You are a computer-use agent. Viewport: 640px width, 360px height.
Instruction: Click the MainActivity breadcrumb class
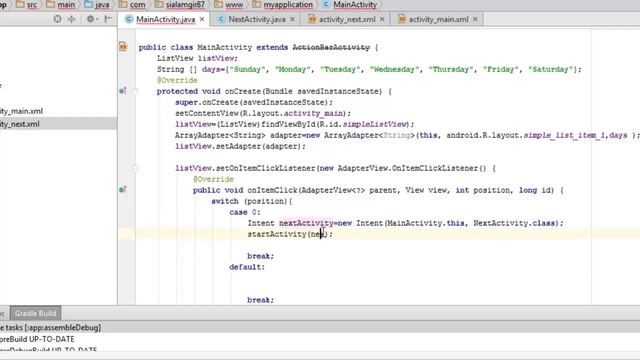(x=350, y=5)
